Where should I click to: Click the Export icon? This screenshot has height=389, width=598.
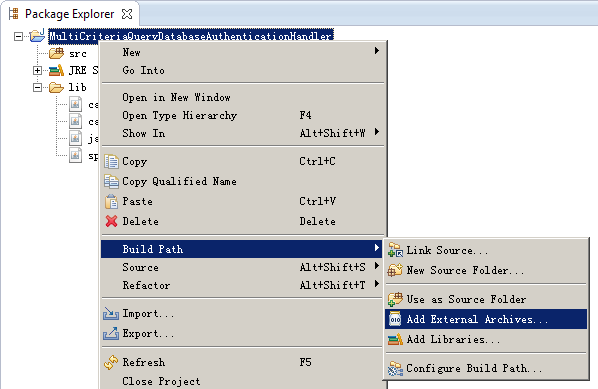[x=111, y=334]
